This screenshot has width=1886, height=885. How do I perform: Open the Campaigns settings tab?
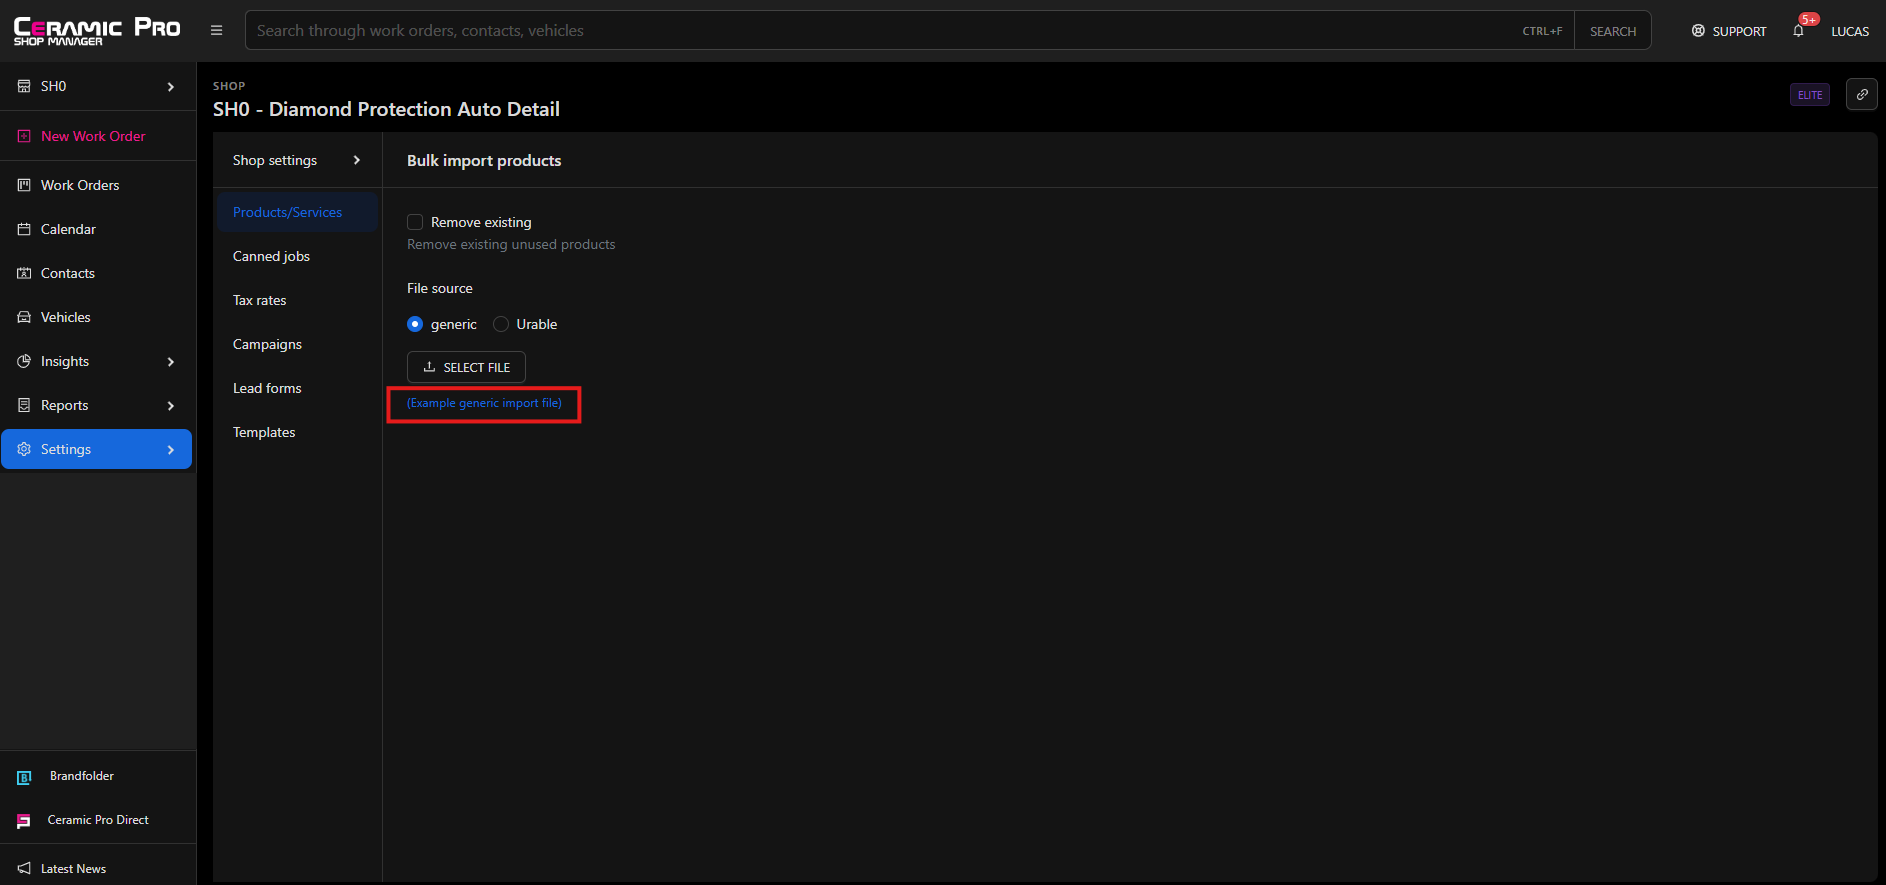pyautogui.click(x=297, y=344)
